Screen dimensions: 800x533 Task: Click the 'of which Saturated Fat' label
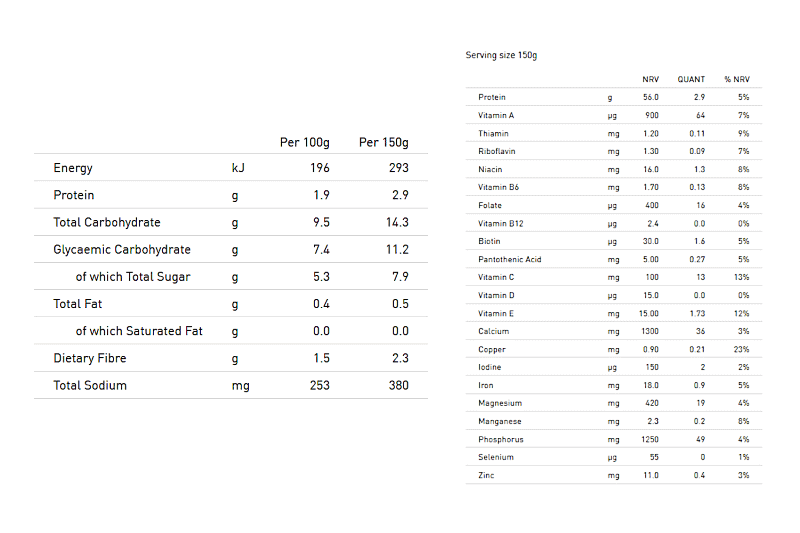pyautogui.click(x=139, y=331)
